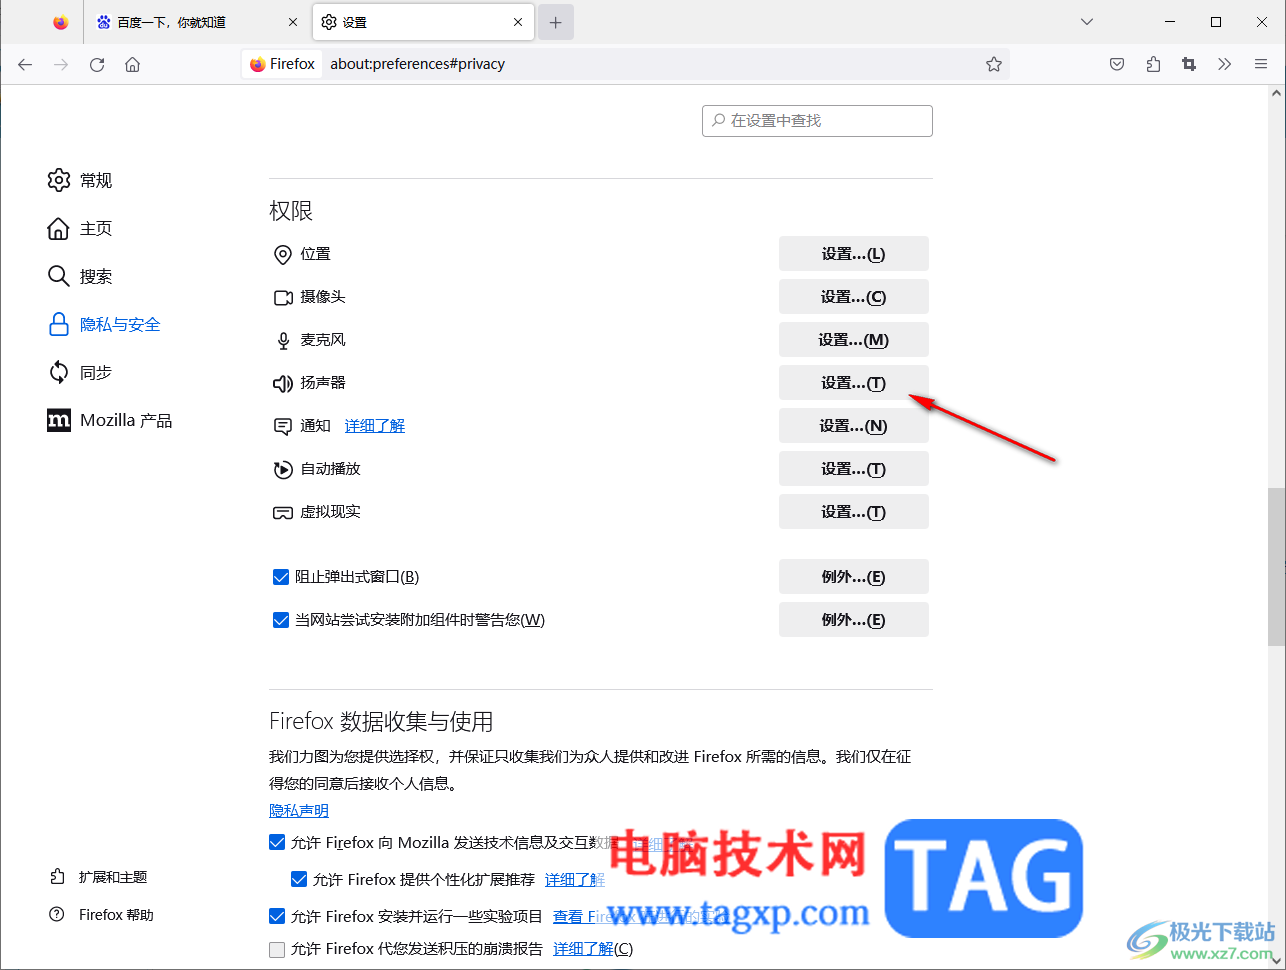This screenshot has height=970, width=1286.
Task: Open a new tab with plus button
Action: (x=556, y=22)
